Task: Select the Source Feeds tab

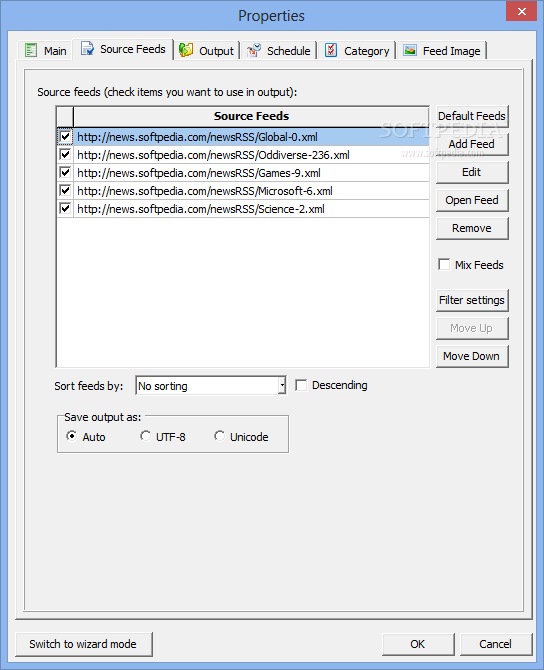Action: tap(123, 49)
